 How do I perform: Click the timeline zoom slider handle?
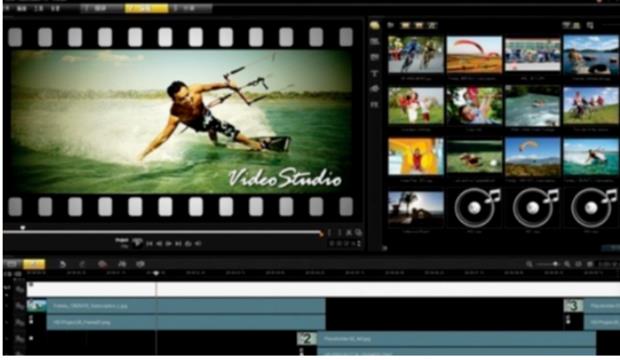[556, 264]
